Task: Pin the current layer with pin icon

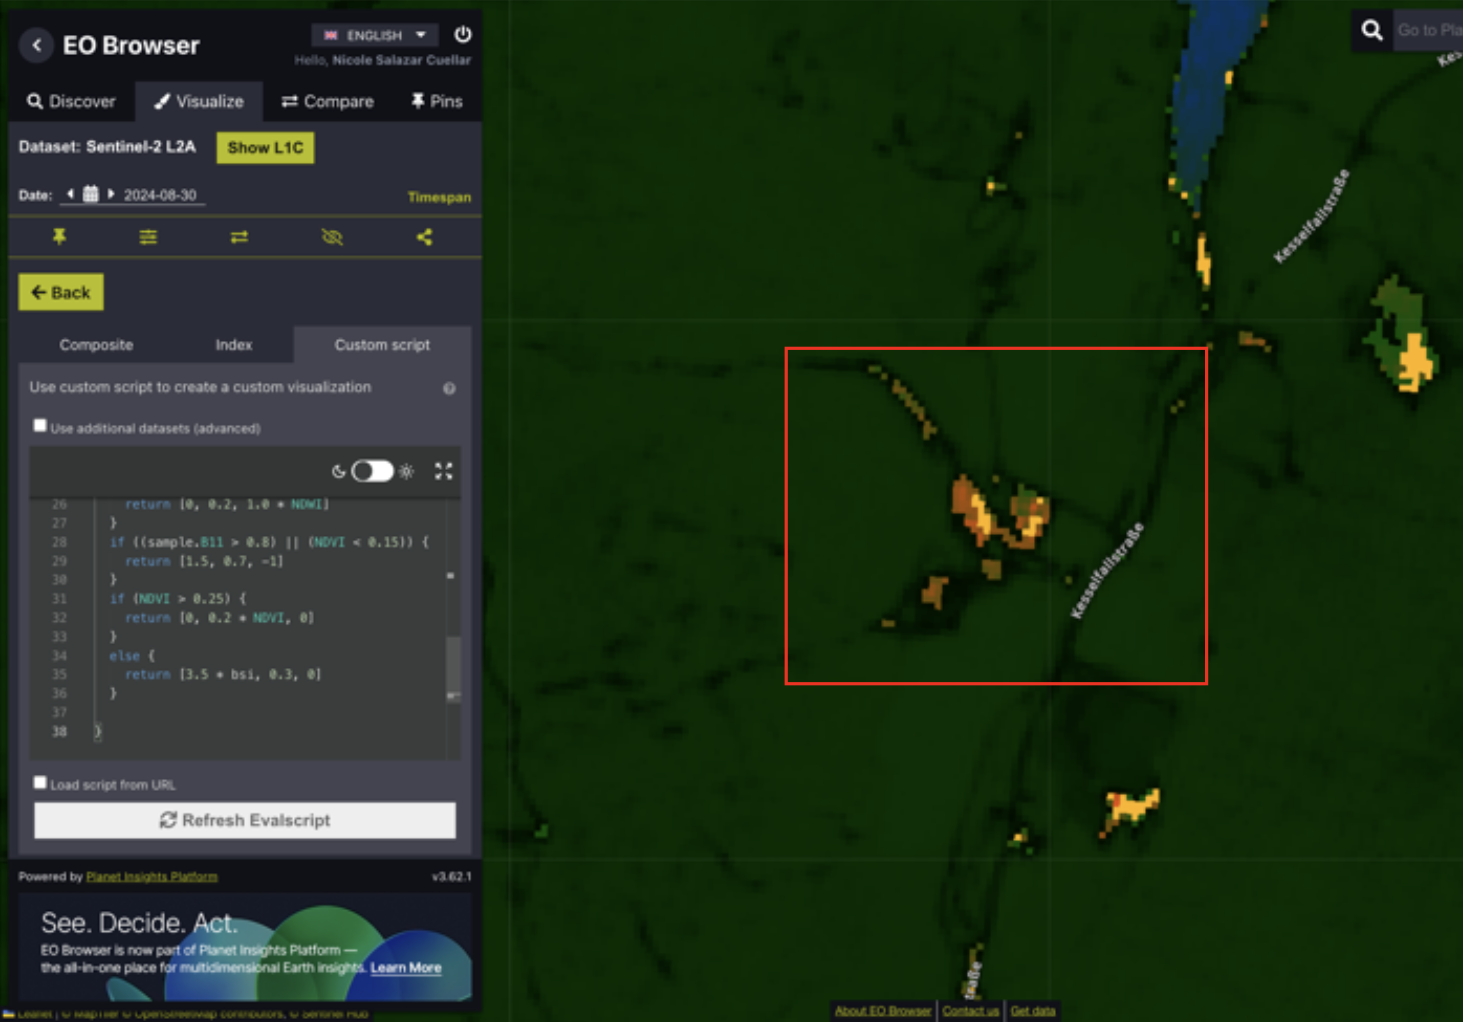Action: pos(60,237)
